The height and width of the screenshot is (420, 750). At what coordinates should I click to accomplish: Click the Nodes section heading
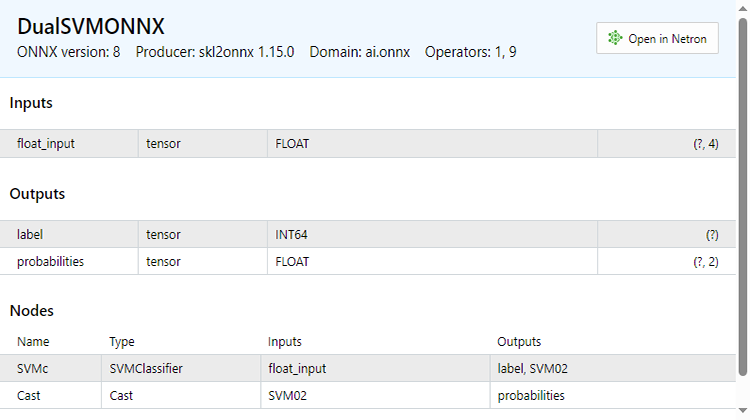32,310
